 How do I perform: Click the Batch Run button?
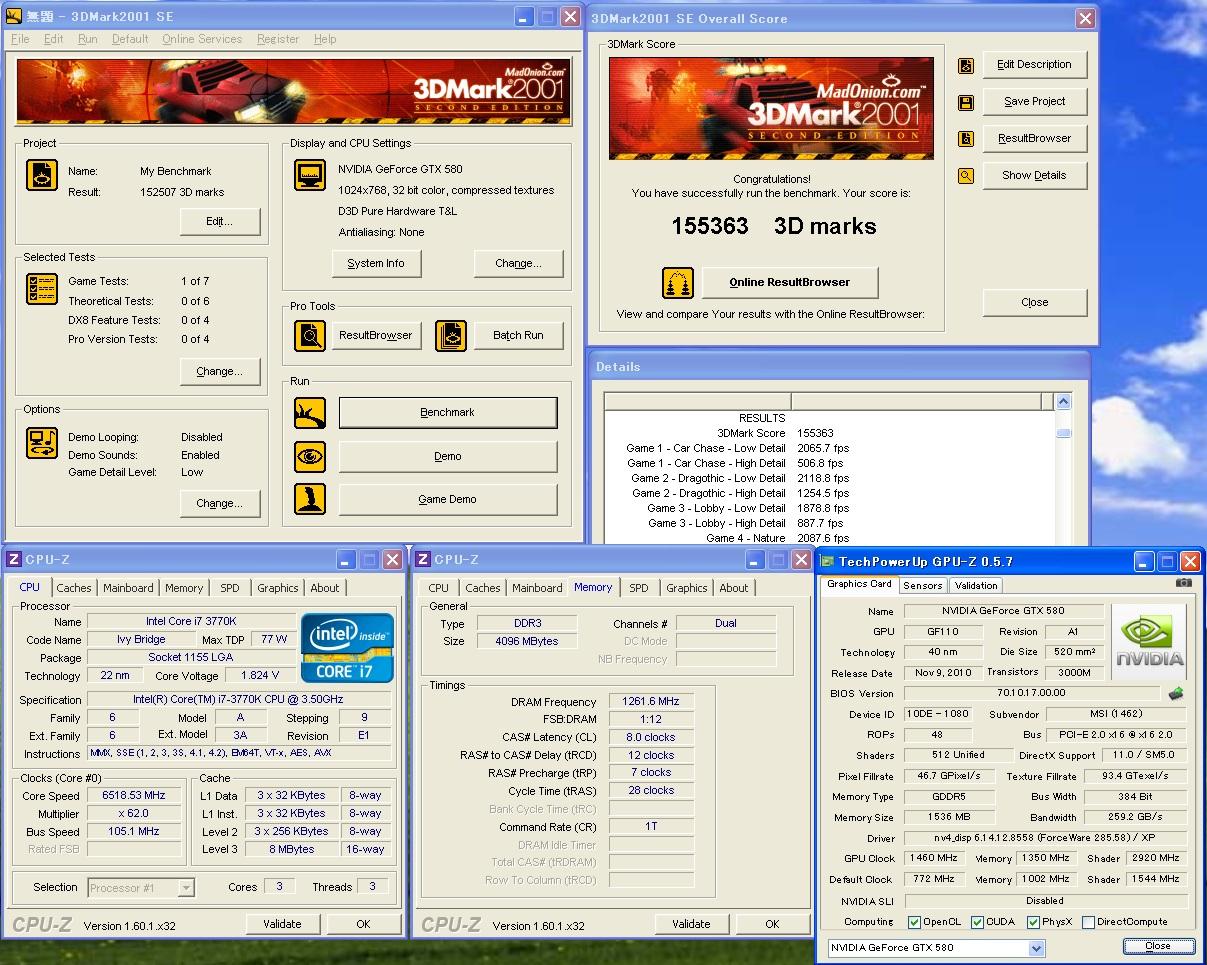(518, 336)
